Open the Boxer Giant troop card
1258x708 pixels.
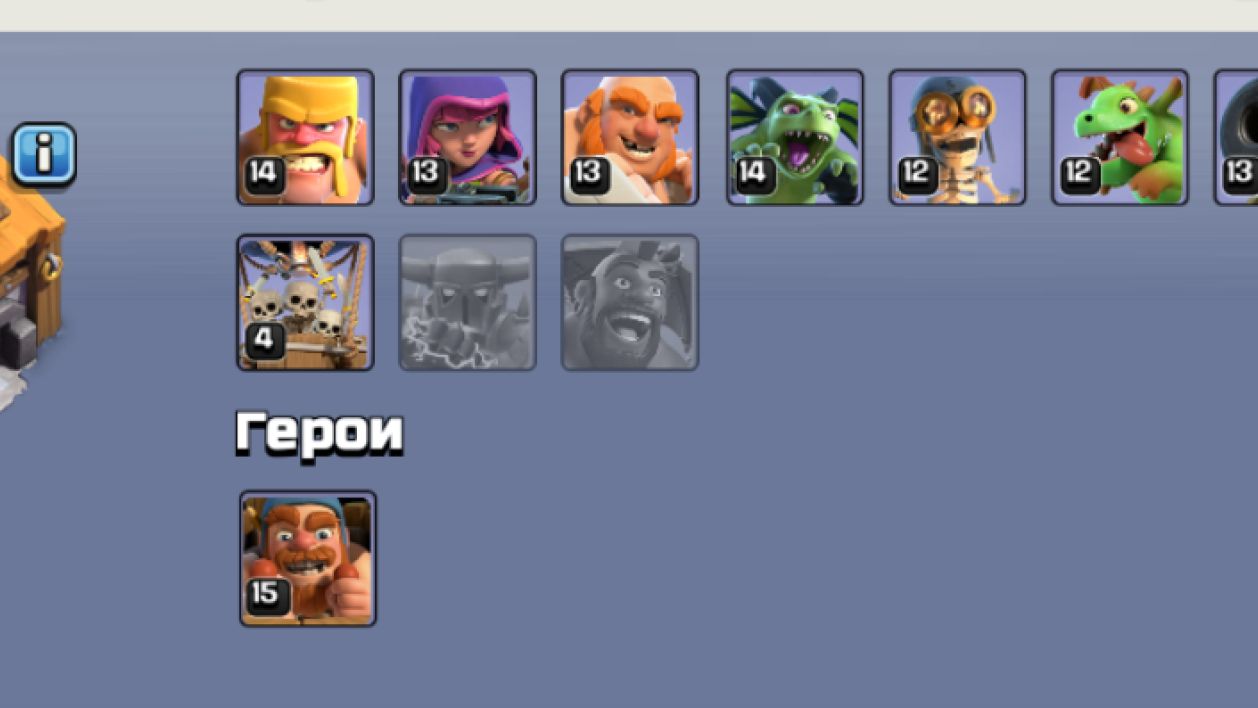(x=630, y=137)
